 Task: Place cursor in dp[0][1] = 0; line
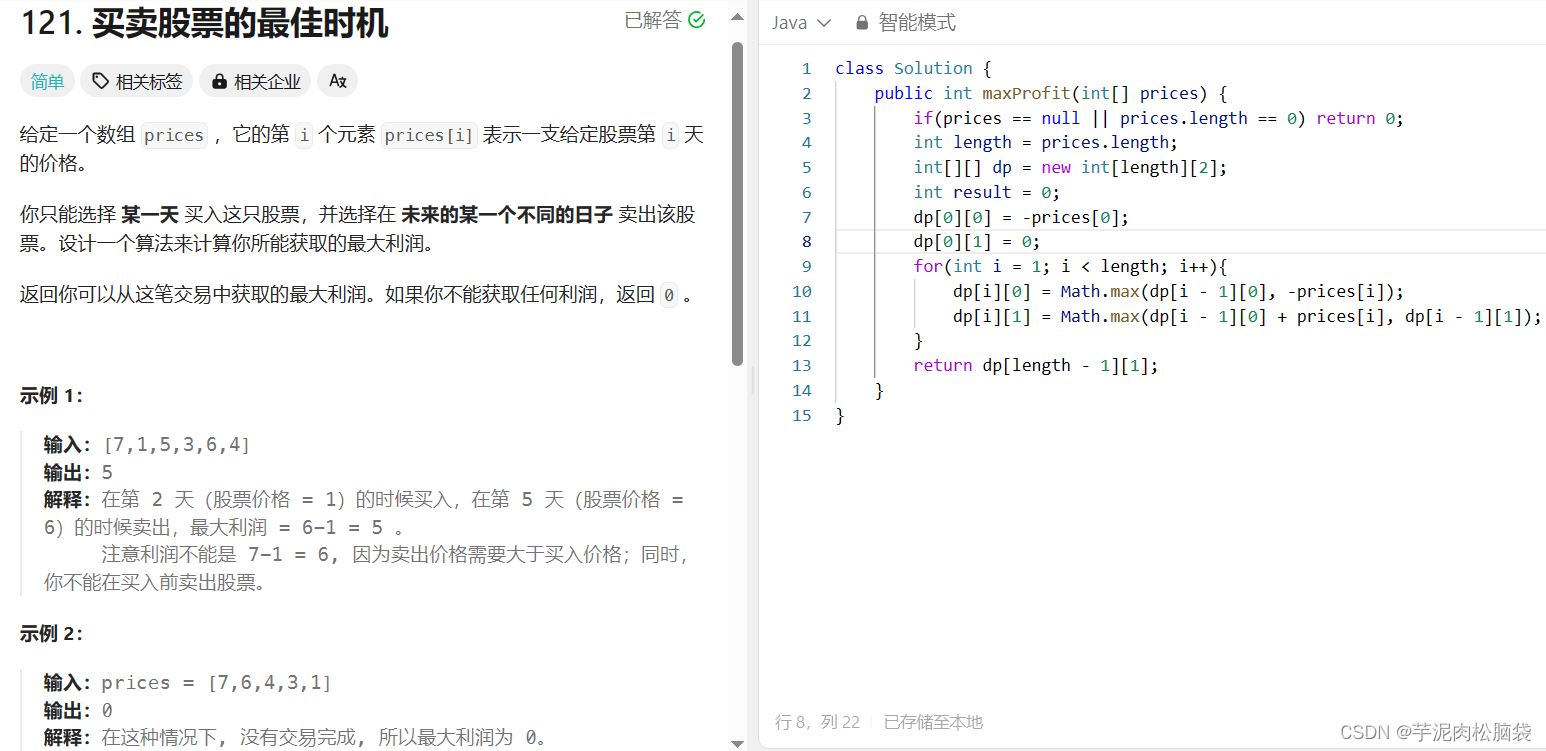pyautogui.click(x=977, y=242)
